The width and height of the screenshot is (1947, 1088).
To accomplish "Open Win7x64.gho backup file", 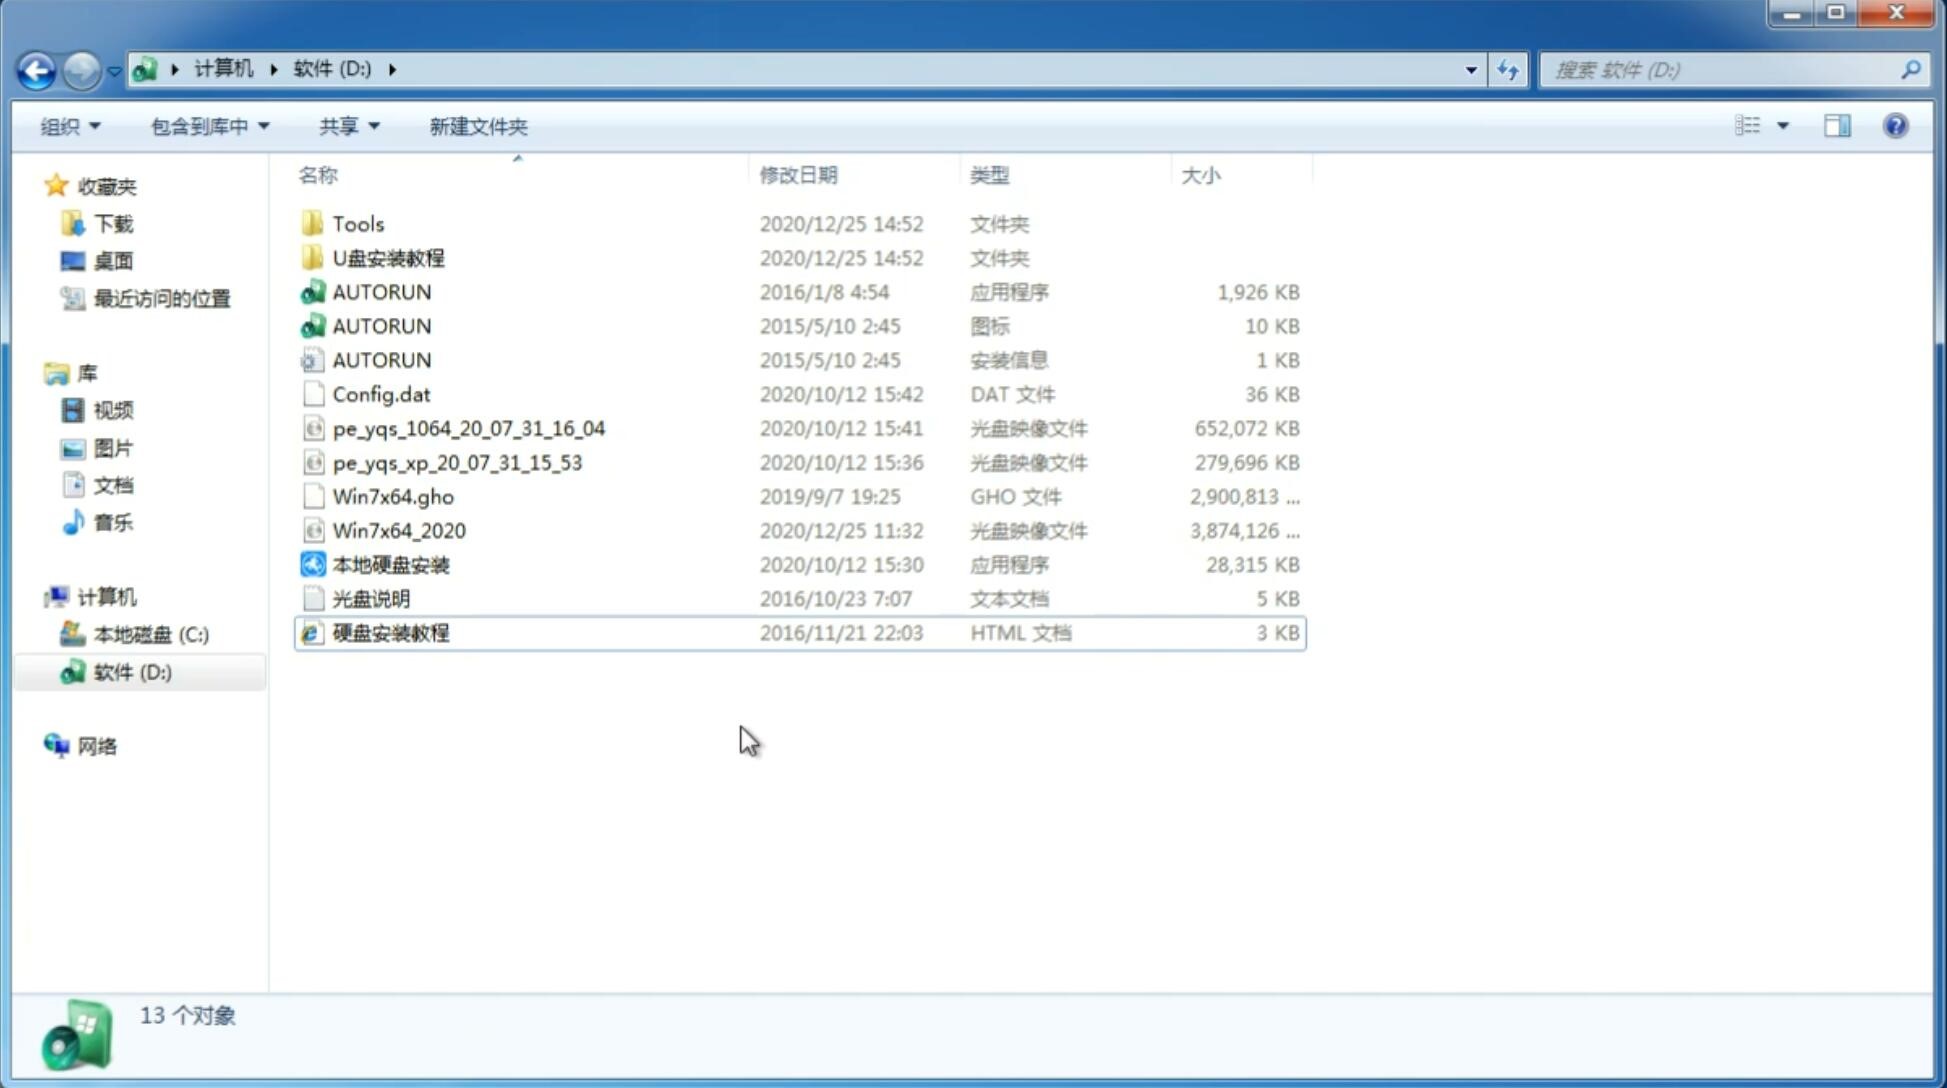I will pos(393,496).
